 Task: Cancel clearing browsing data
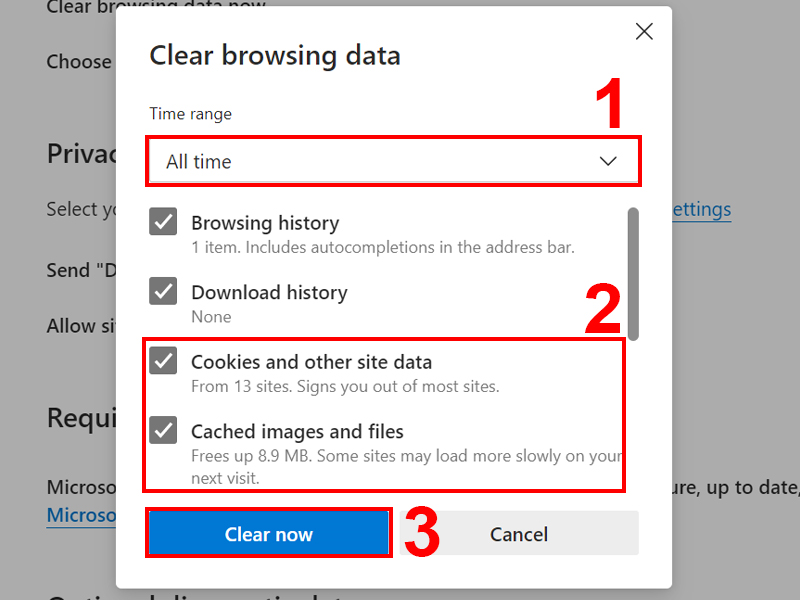(519, 534)
